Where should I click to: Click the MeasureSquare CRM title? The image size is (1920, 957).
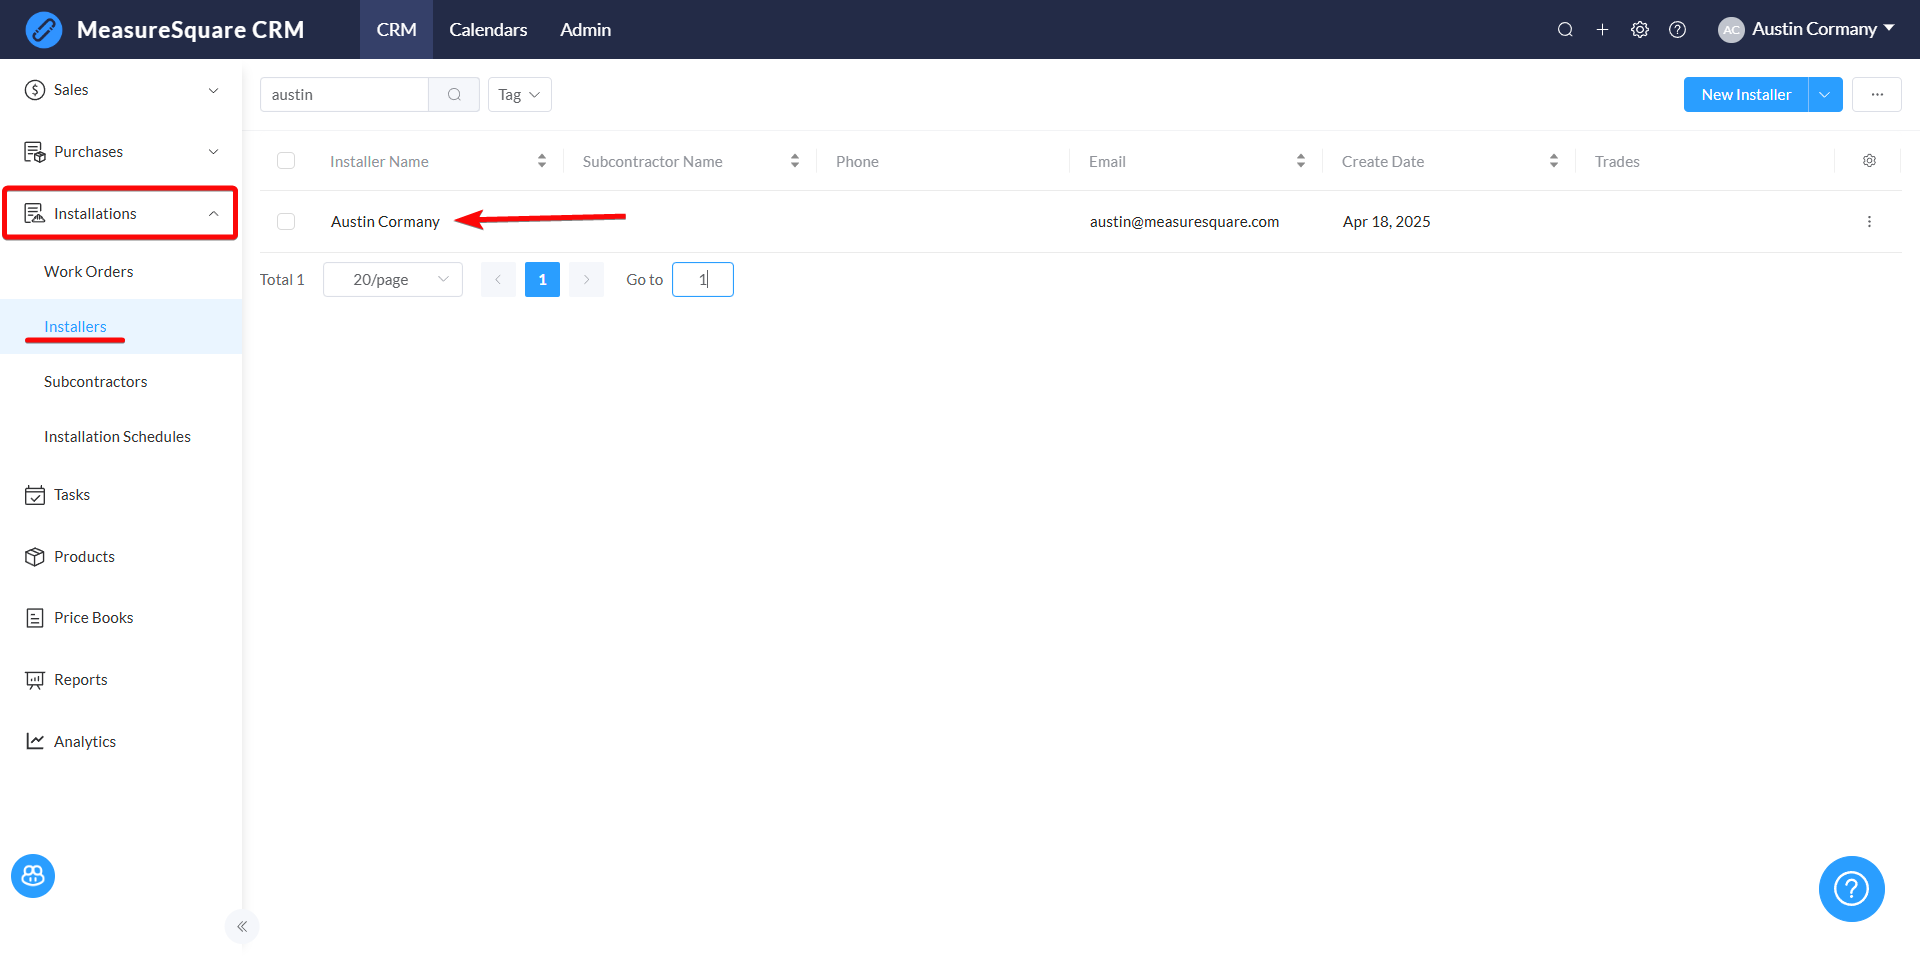pos(190,30)
